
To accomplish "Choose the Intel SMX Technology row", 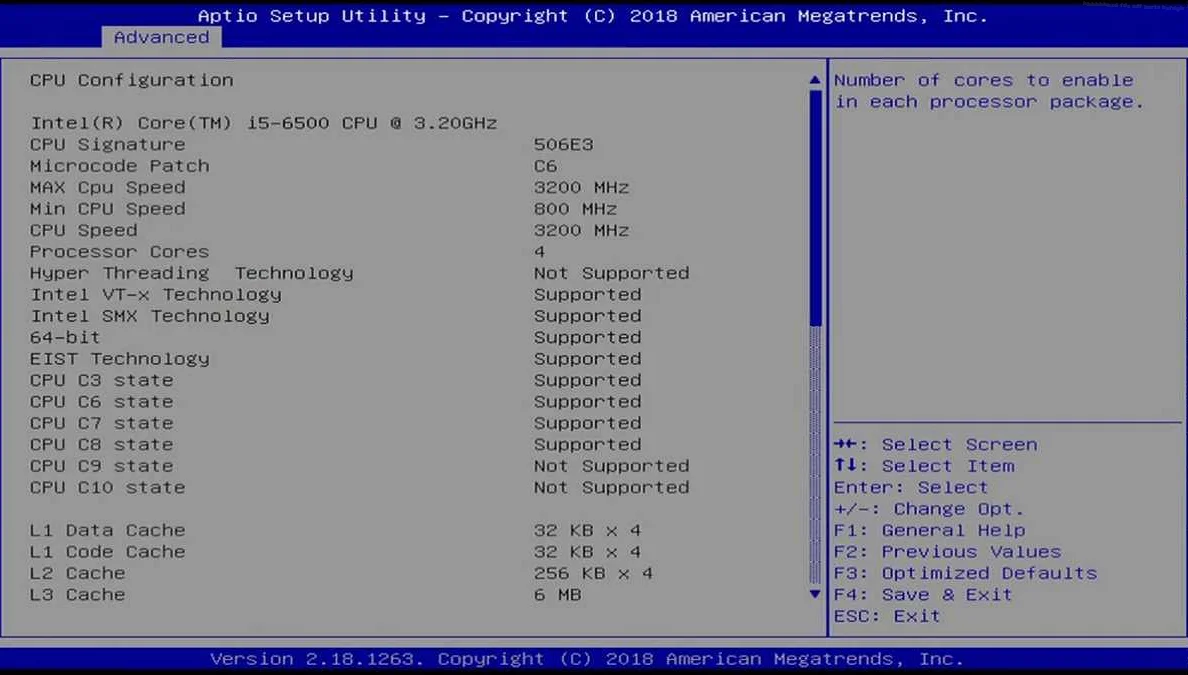I will click(149, 316).
